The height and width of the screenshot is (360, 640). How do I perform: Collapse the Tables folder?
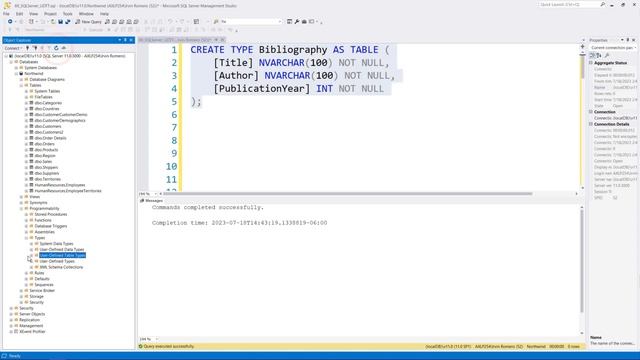[21, 85]
